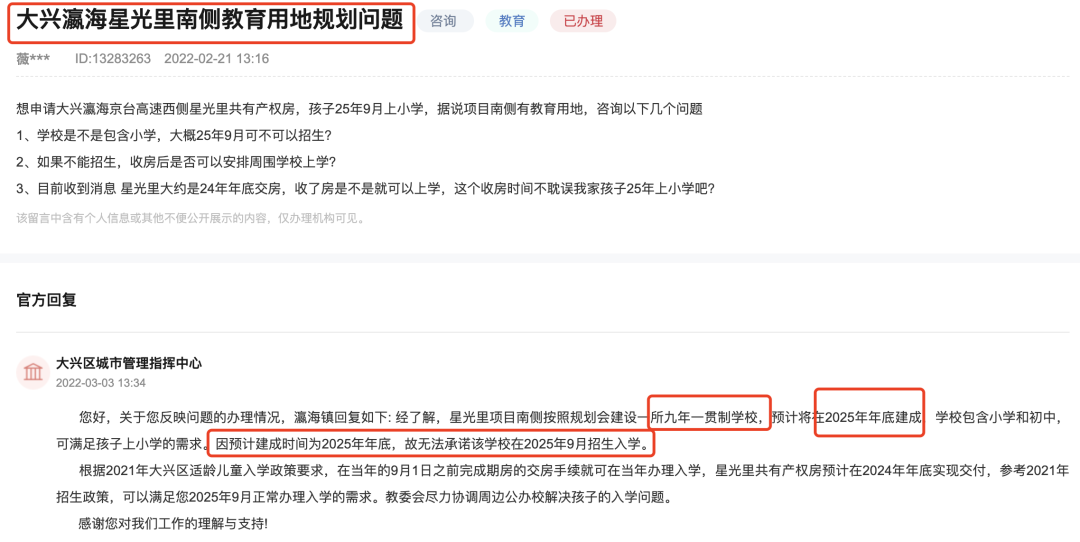The width and height of the screenshot is (1080, 542).
Task: Click the username 薇***
Action: (32, 59)
